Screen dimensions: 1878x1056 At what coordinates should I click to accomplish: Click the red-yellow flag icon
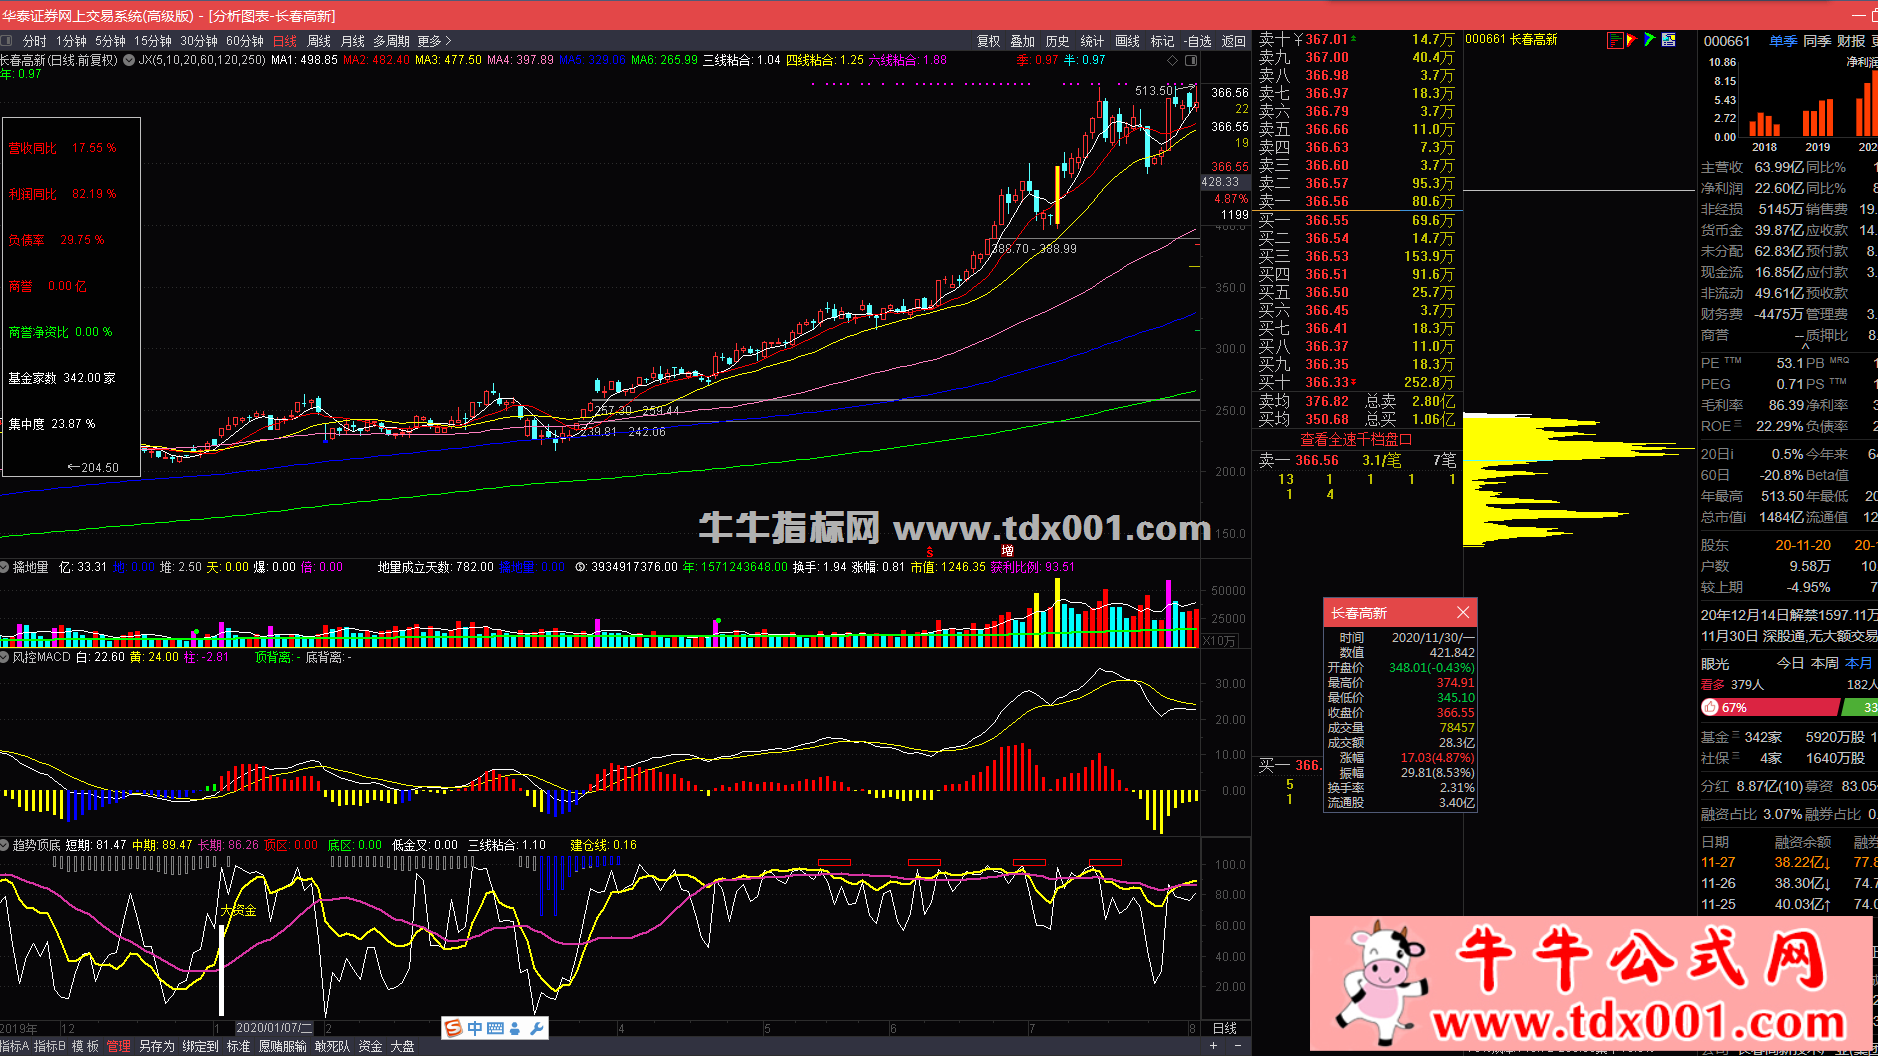(x=1632, y=40)
